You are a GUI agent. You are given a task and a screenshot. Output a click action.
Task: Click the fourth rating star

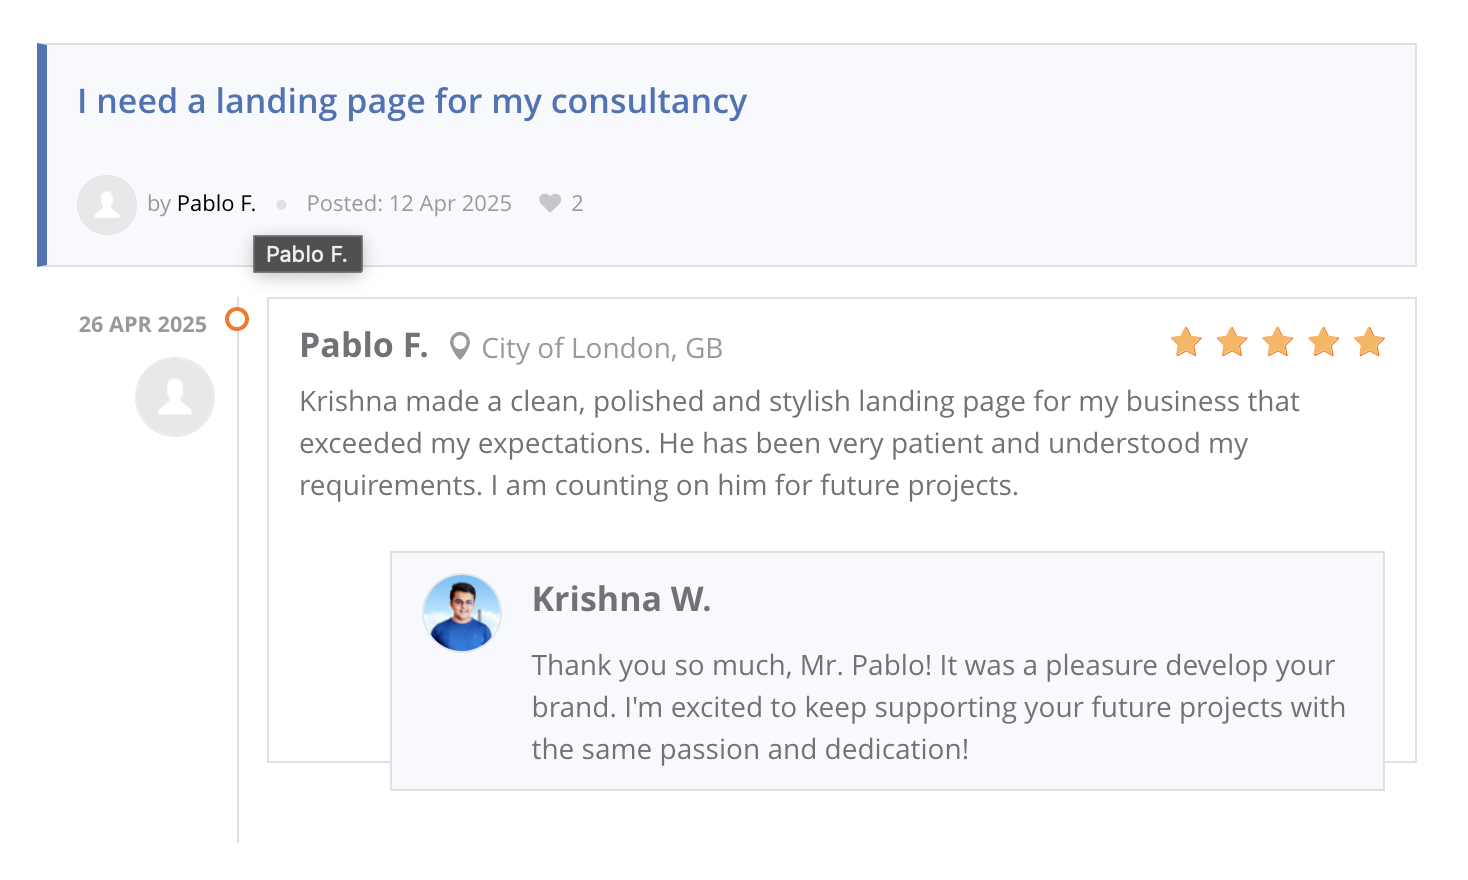pos(1324,343)
